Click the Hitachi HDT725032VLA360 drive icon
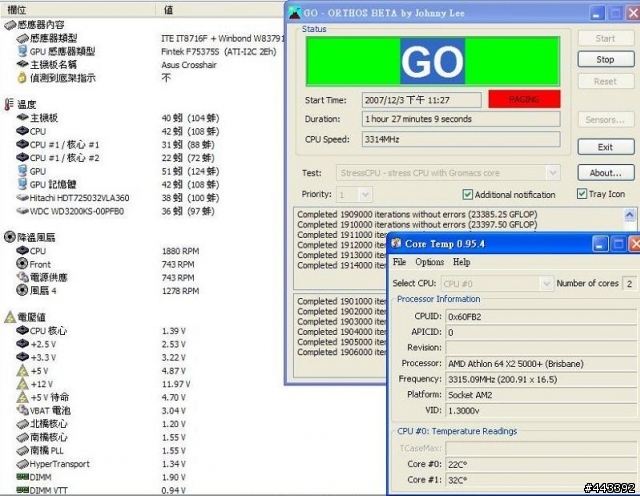This screenshot has height=496, width=640. point(22,198)
